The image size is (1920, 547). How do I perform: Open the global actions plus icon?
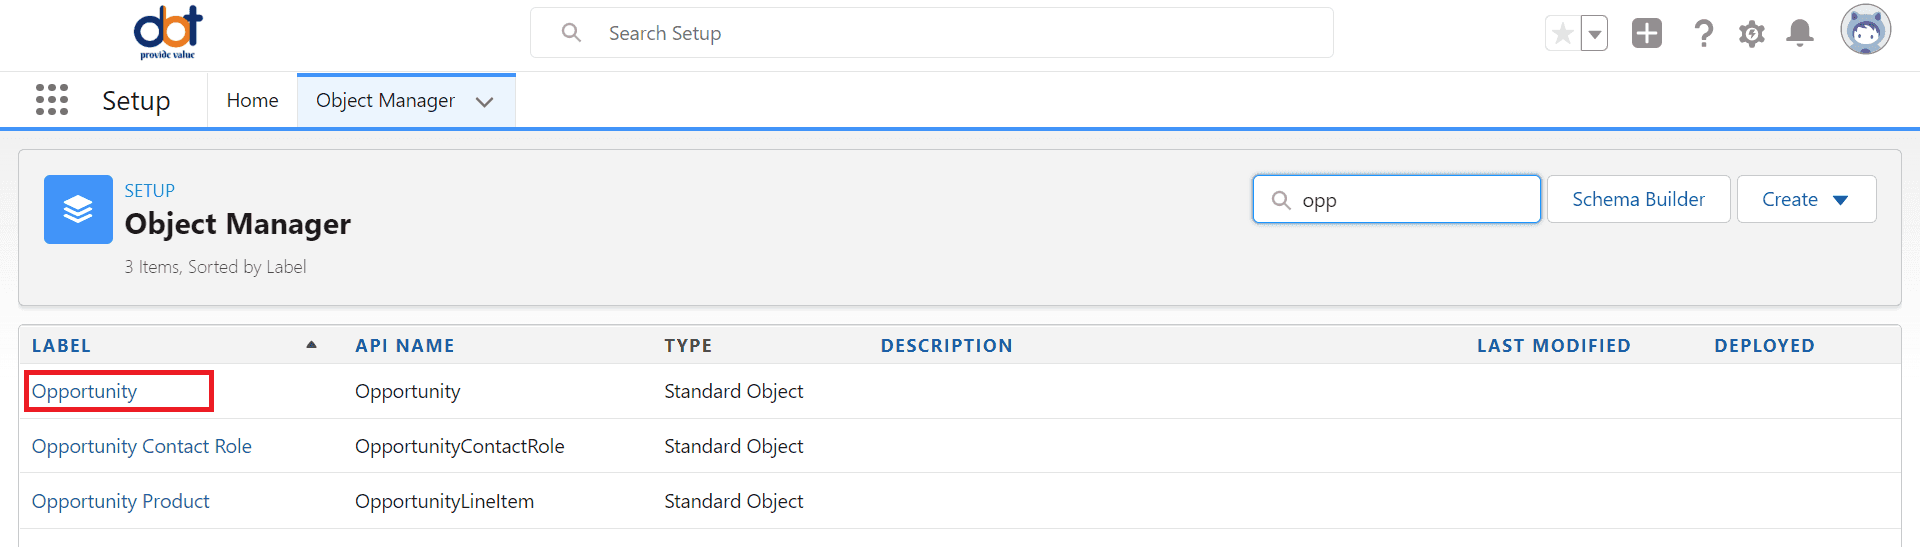tap(1647, 33)
